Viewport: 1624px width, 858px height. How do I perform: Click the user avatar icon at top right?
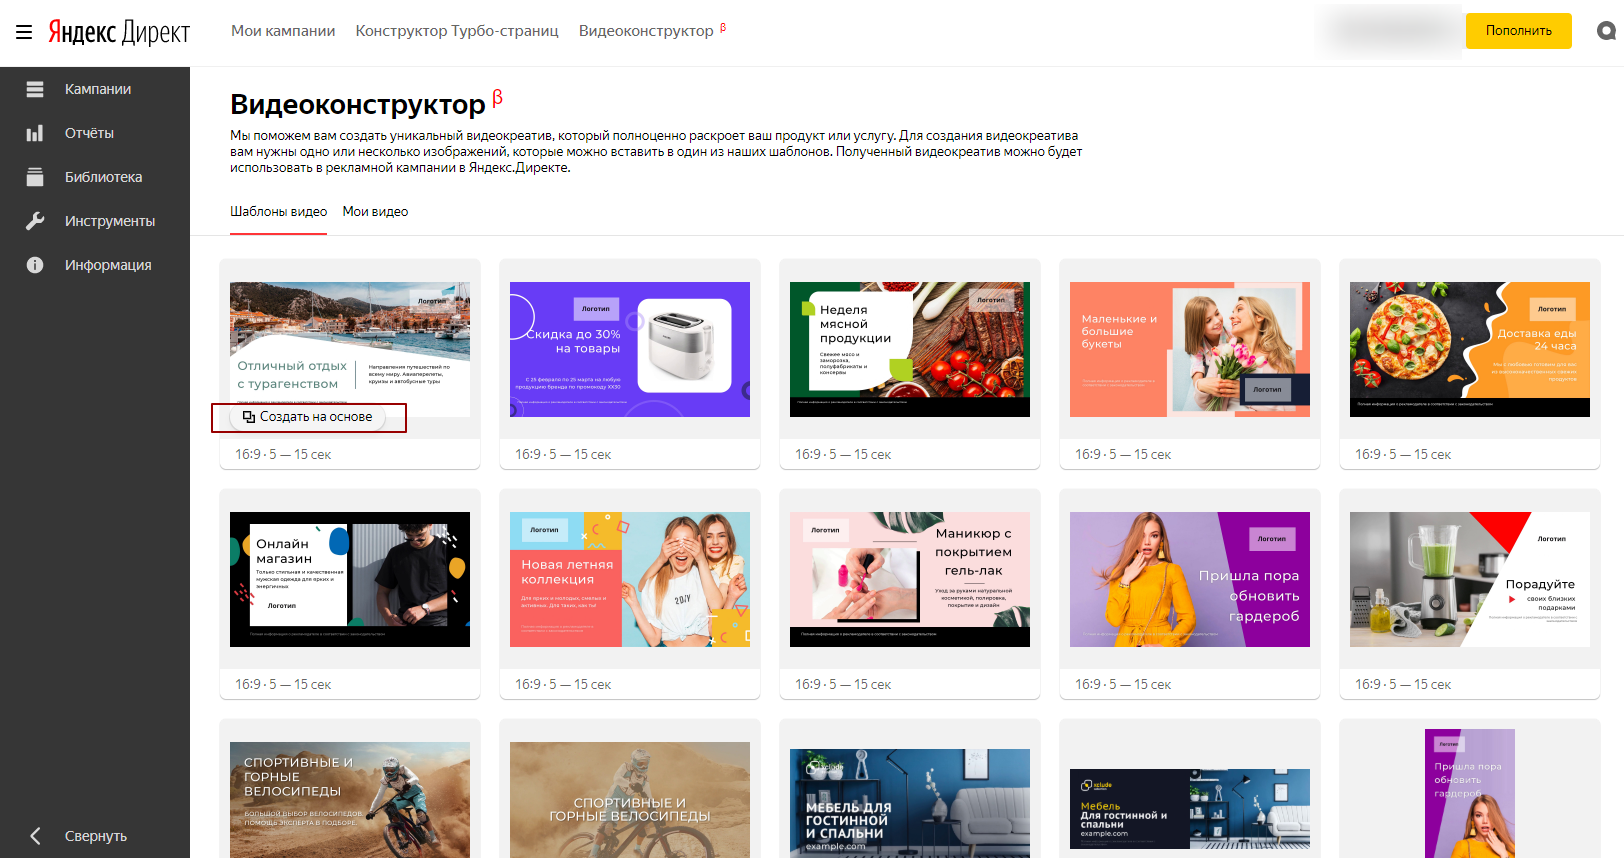click(x=1606, y=31)
